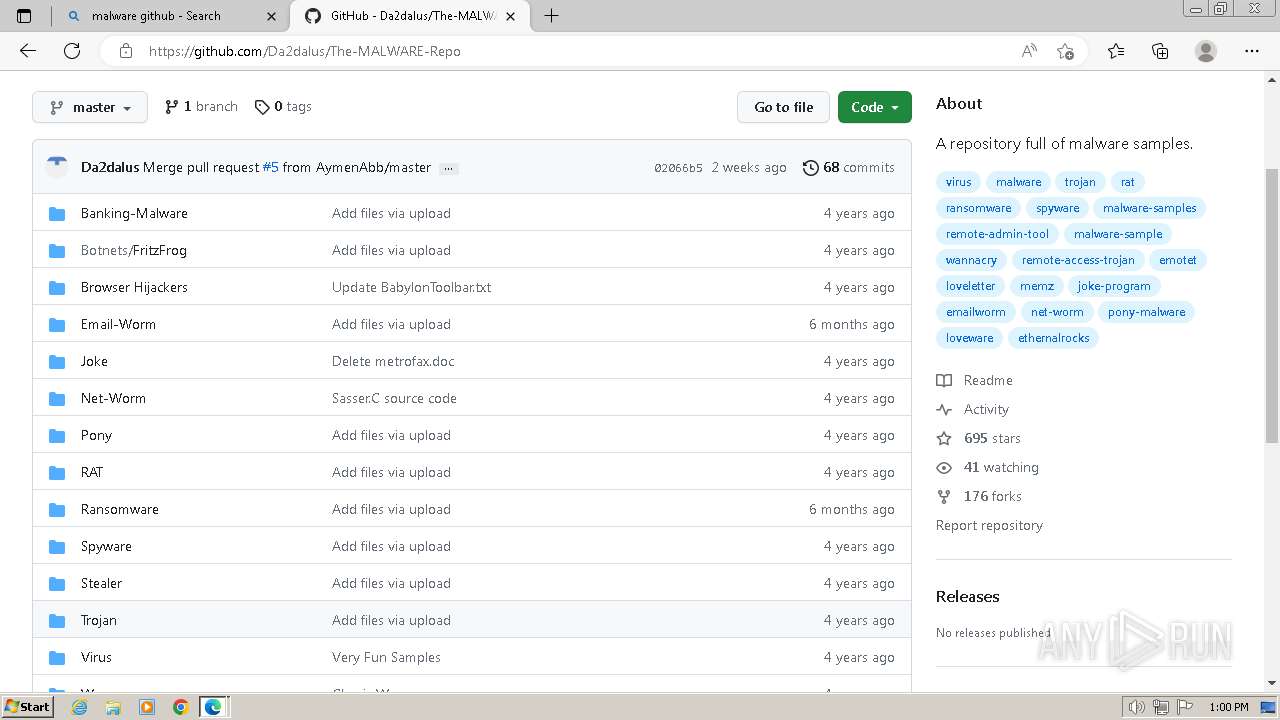
Task: Select the wannacry topic tag
Action: [x=971, y=260]
